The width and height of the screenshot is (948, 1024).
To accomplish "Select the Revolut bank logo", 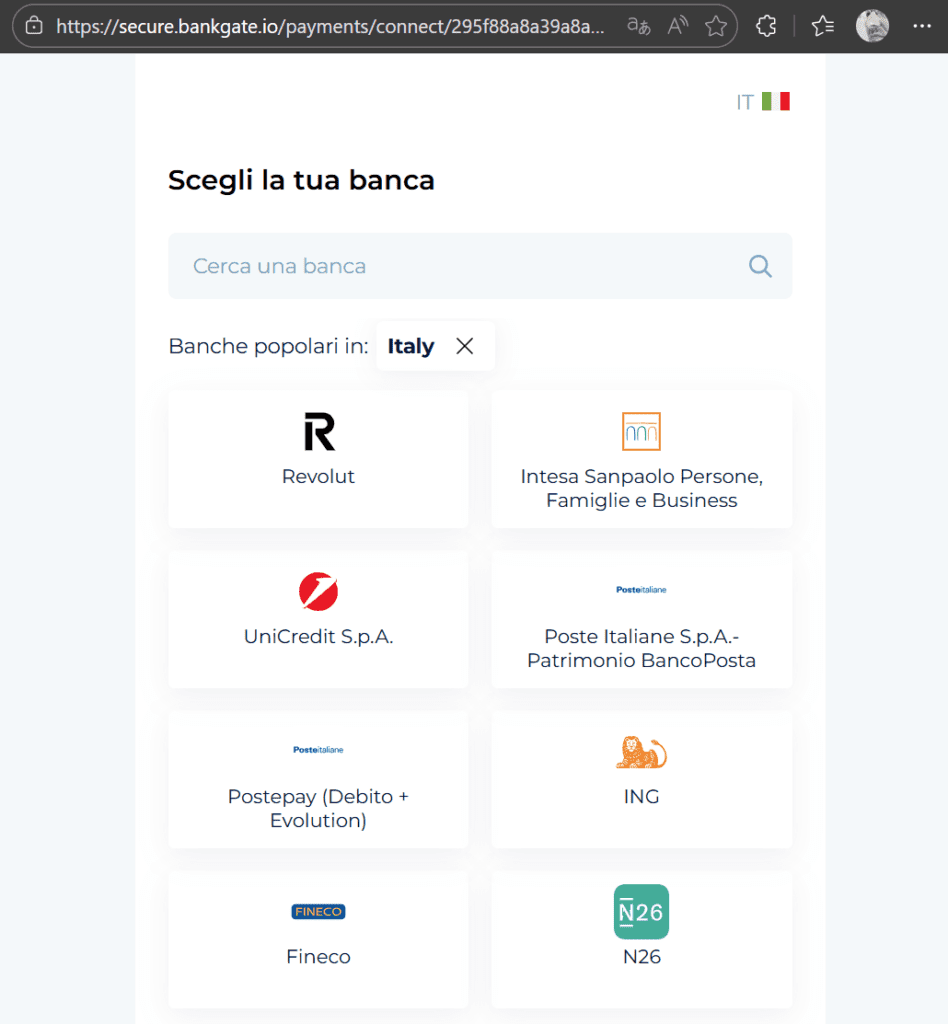I will pyautogui.click(x=318, y=430).
